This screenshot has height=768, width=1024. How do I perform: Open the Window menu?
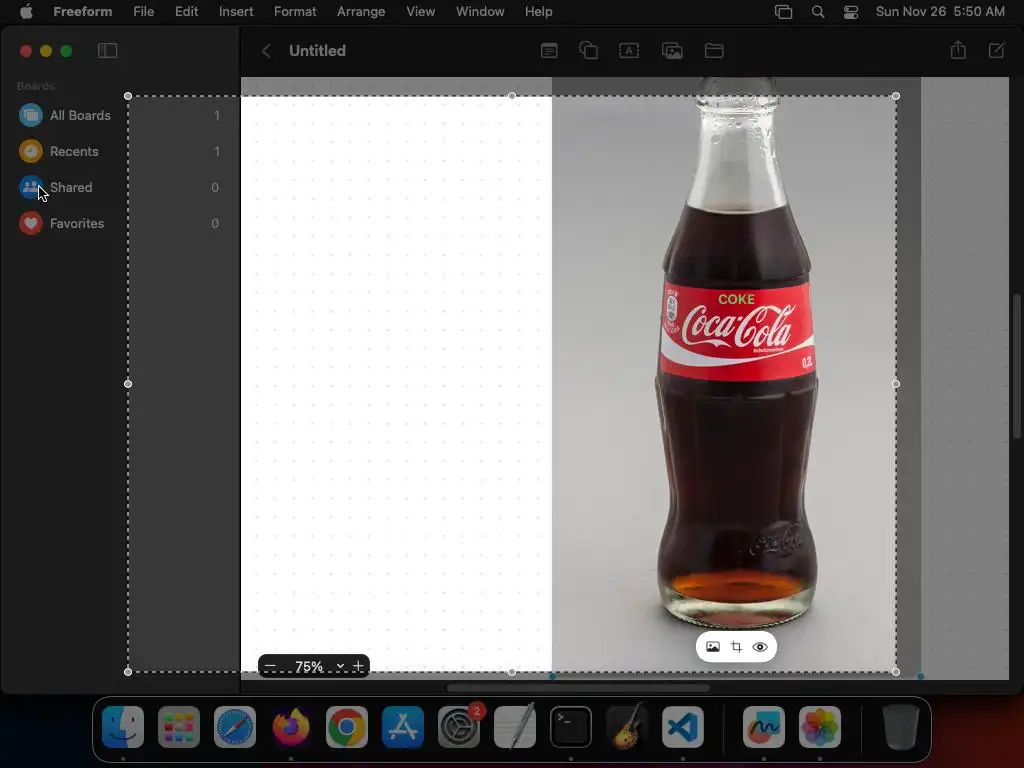[x=480, y=12]
